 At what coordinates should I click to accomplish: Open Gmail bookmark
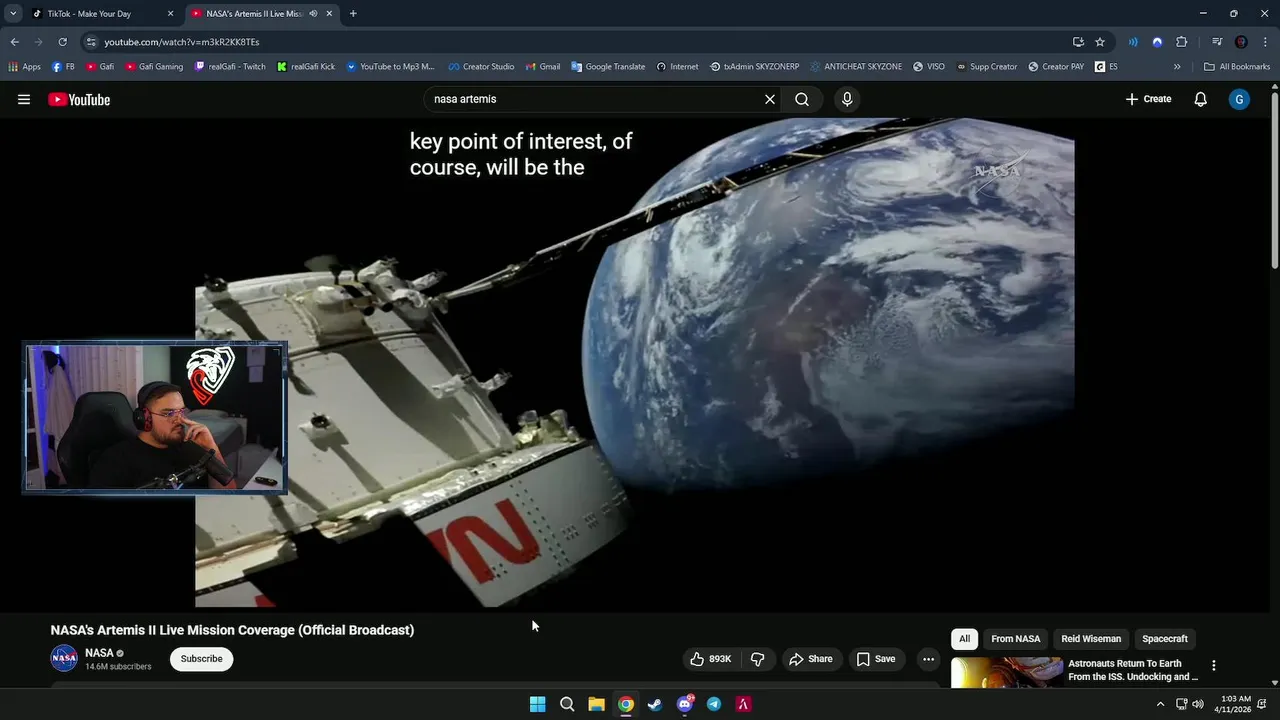[543, 67]
